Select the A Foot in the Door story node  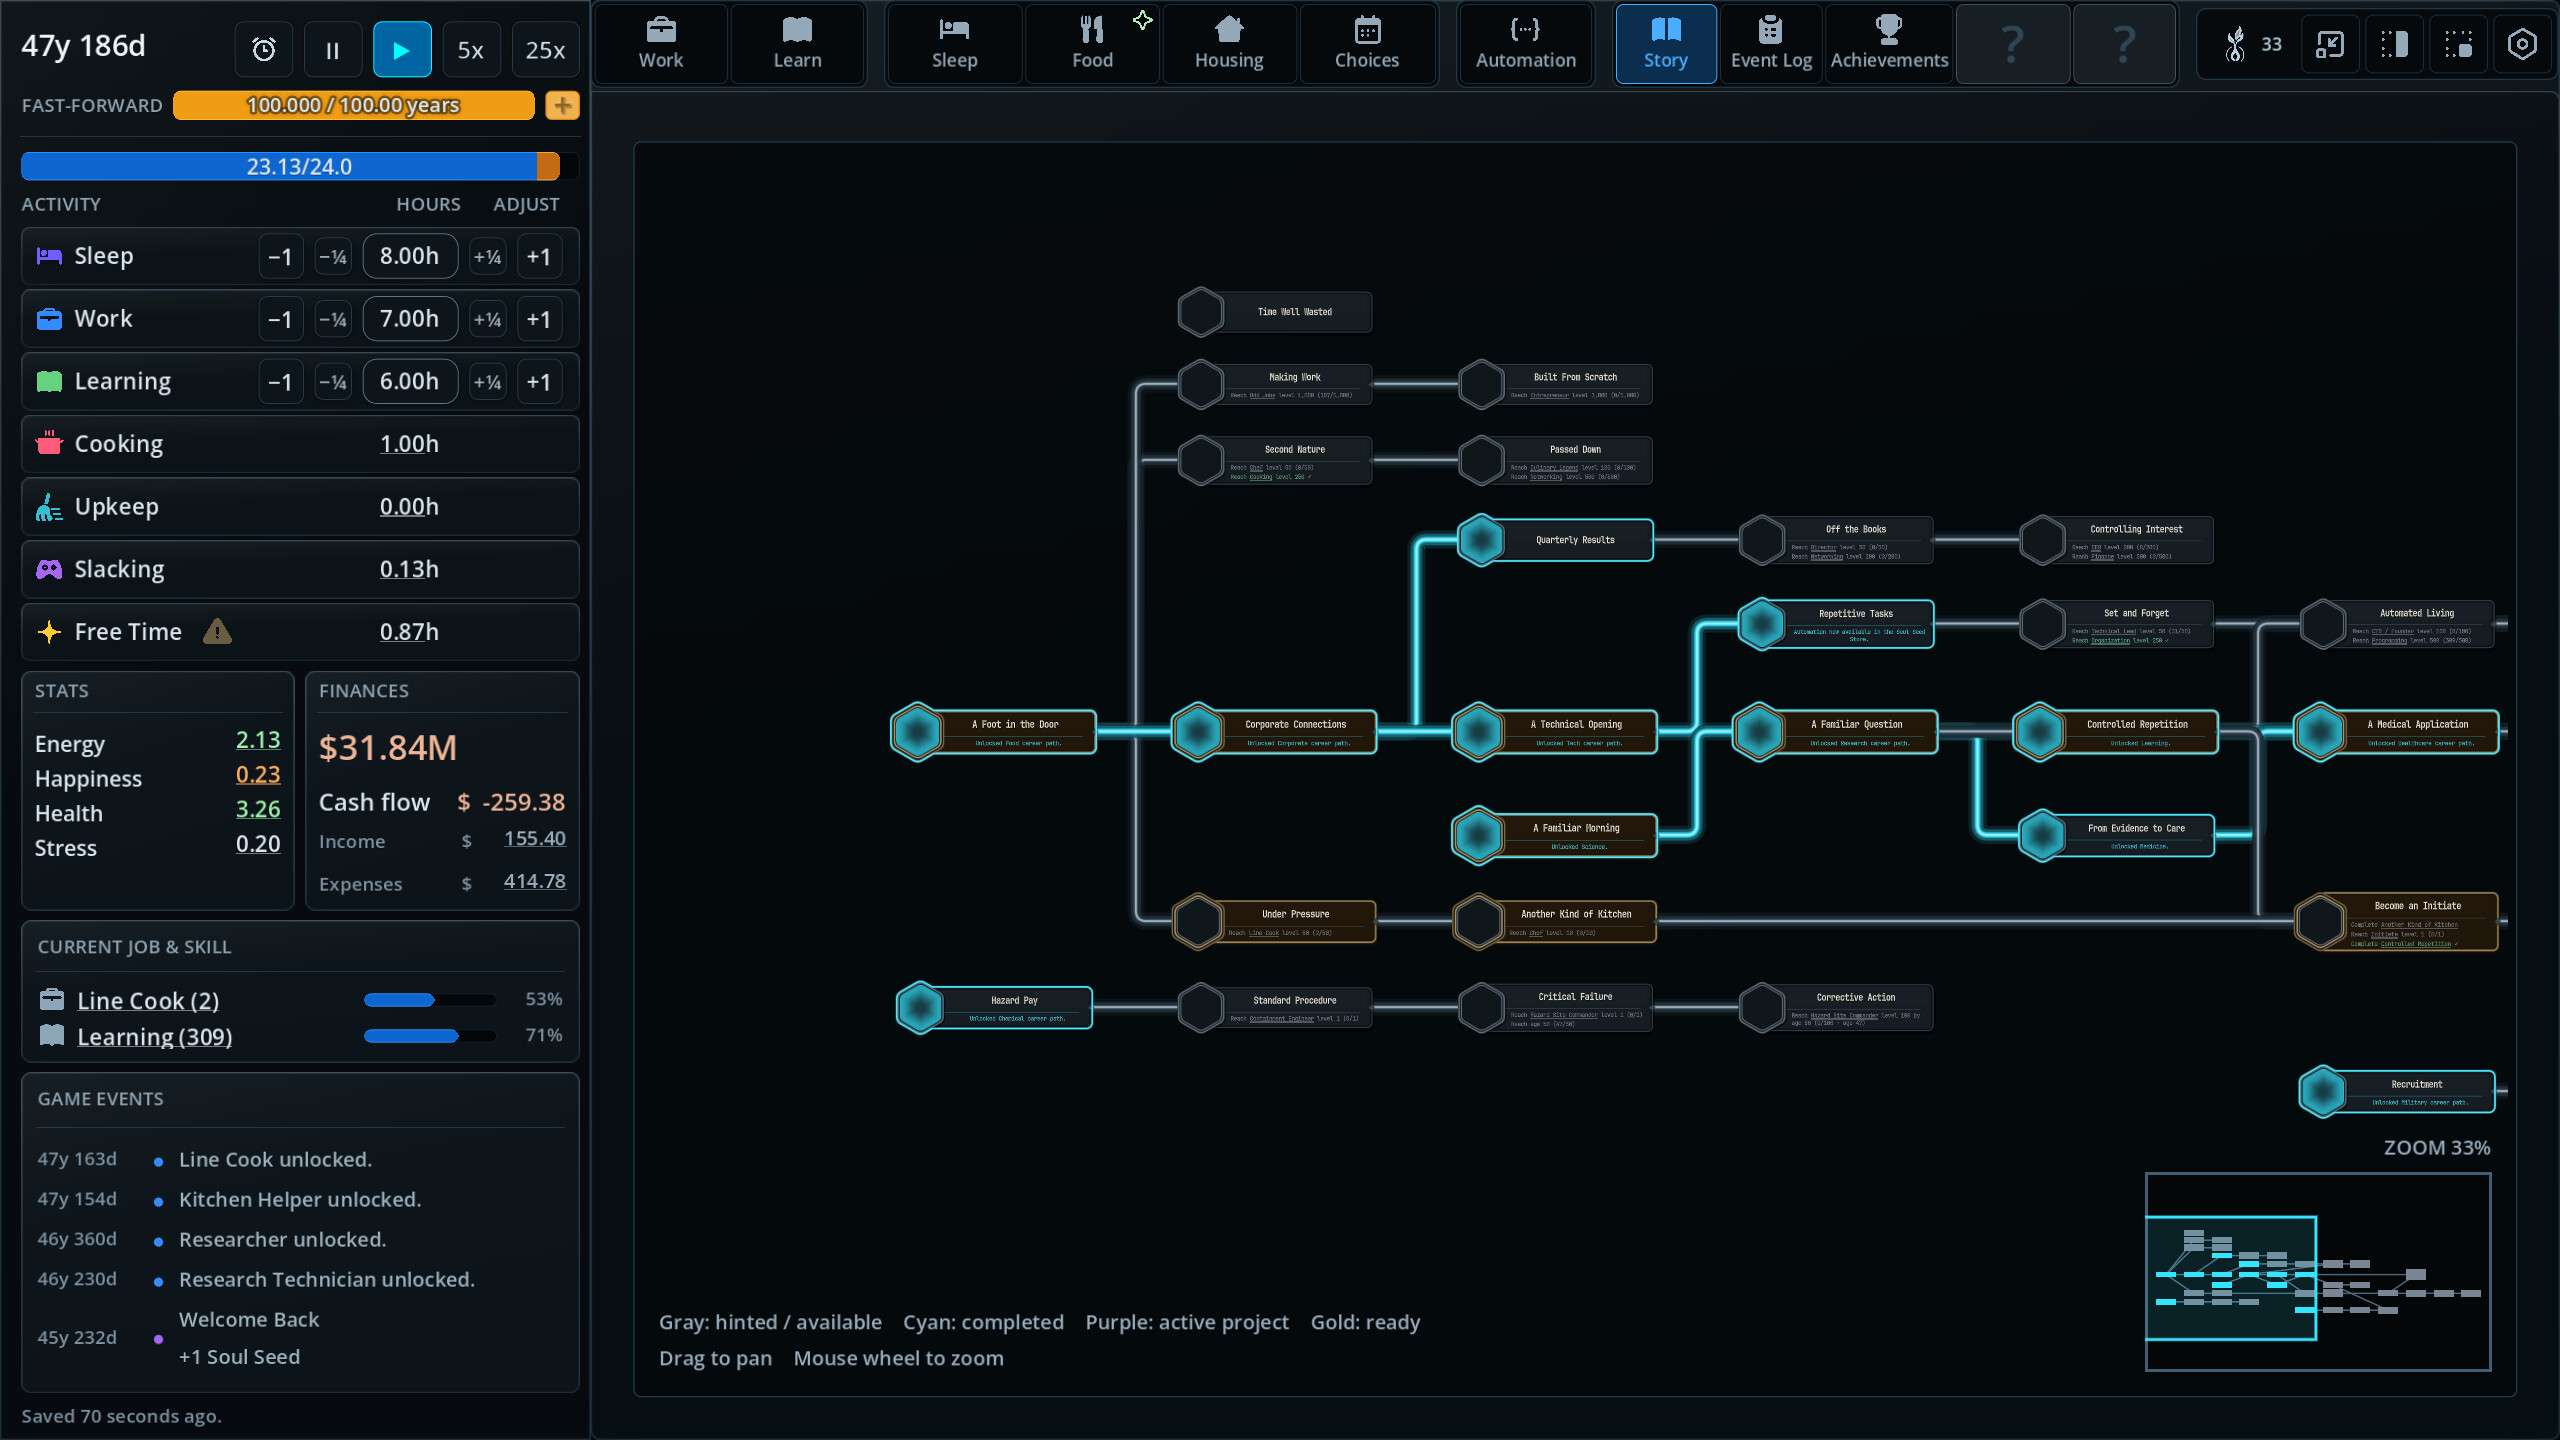(x=994, y=732)
